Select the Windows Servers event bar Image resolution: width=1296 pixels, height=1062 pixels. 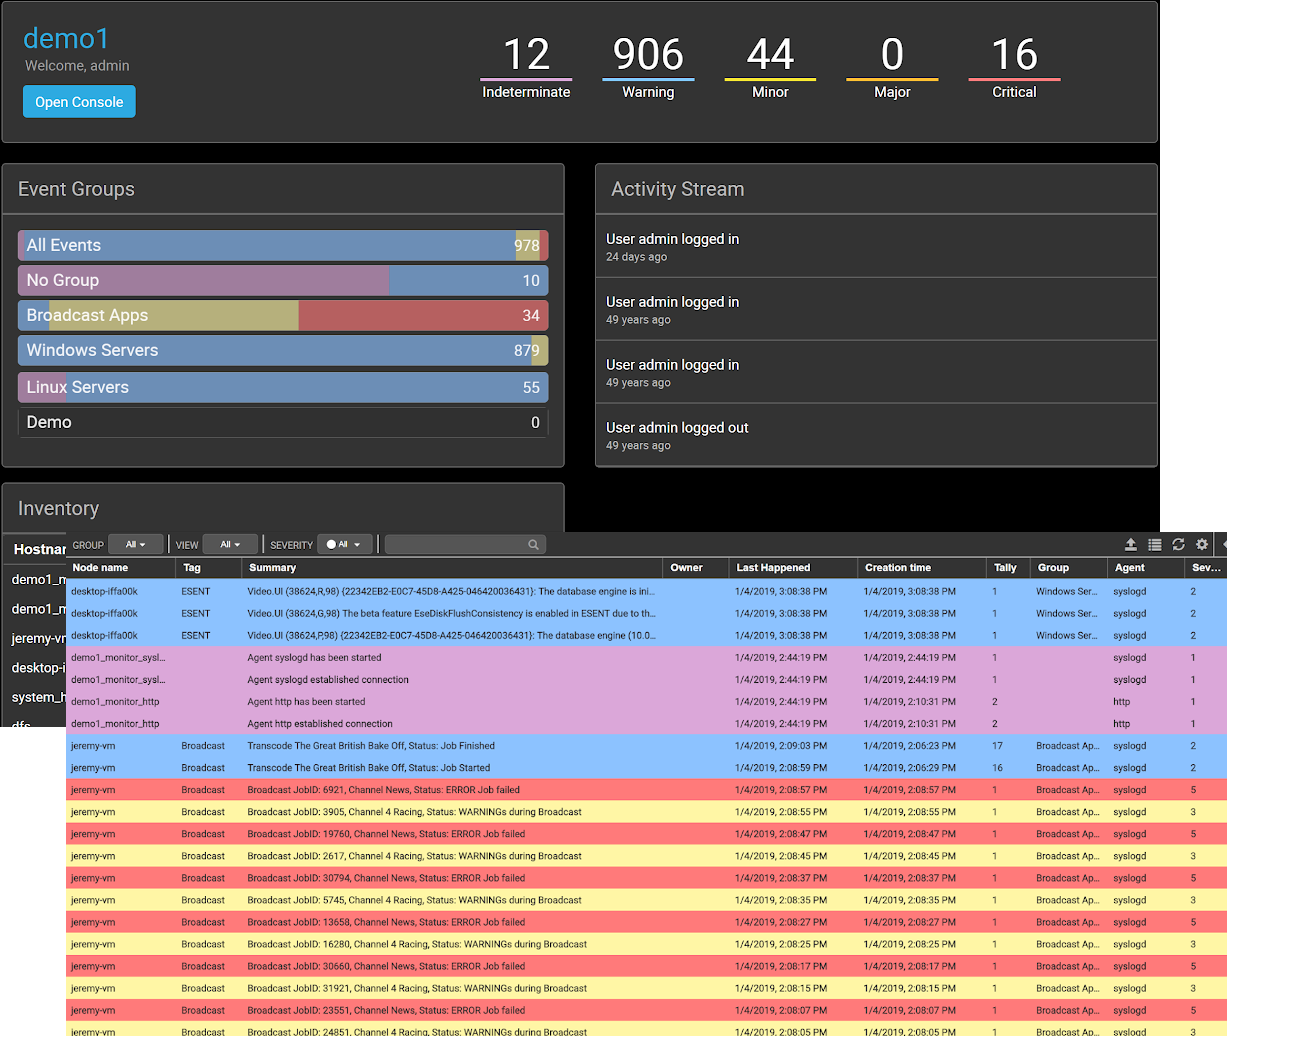click(x=283, y=350)
